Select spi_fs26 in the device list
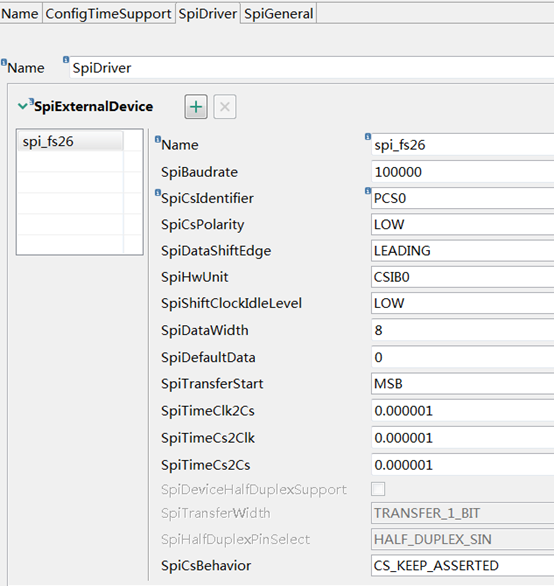Screen dimensions: 554x586 click(x=70, y=141)
